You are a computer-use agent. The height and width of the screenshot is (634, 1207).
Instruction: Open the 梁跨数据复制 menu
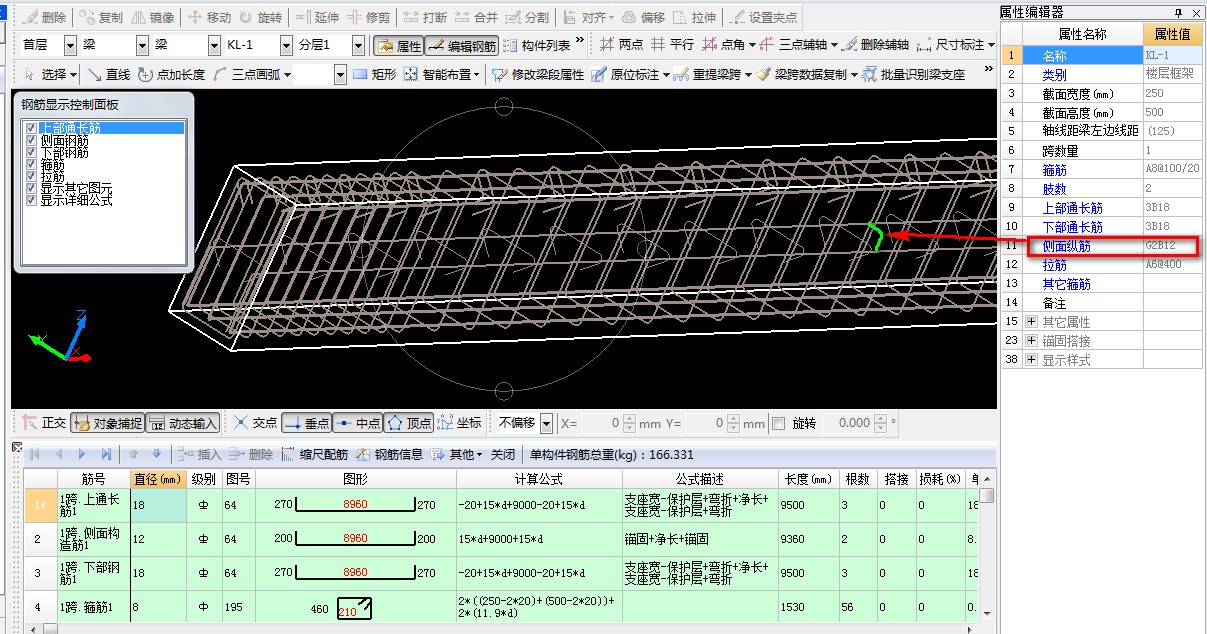[x=808, y=74]
